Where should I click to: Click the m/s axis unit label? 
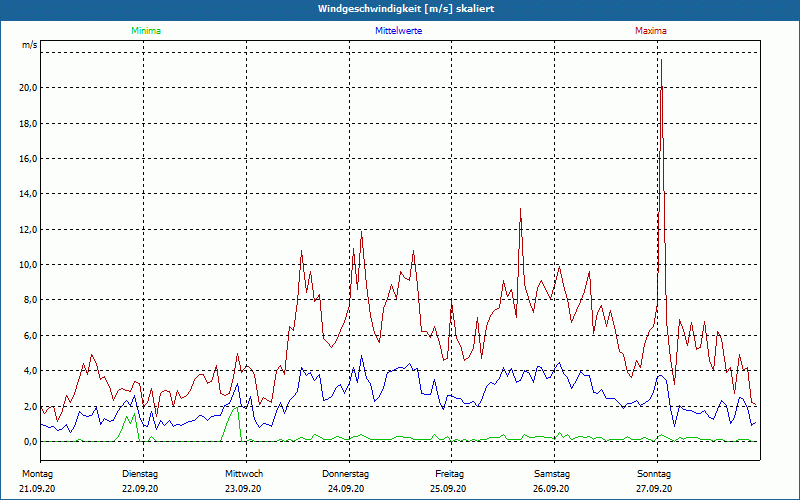tap(30, 45)
